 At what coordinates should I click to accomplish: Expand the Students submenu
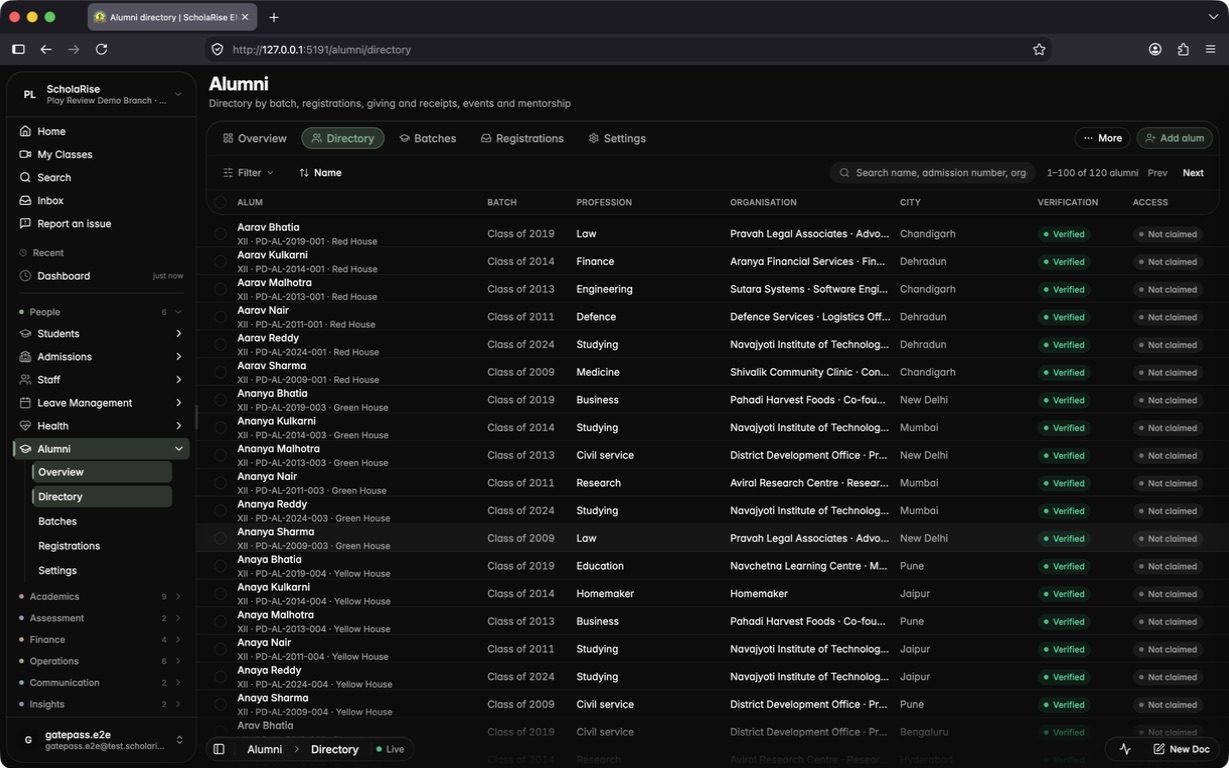tap(178, 333)
